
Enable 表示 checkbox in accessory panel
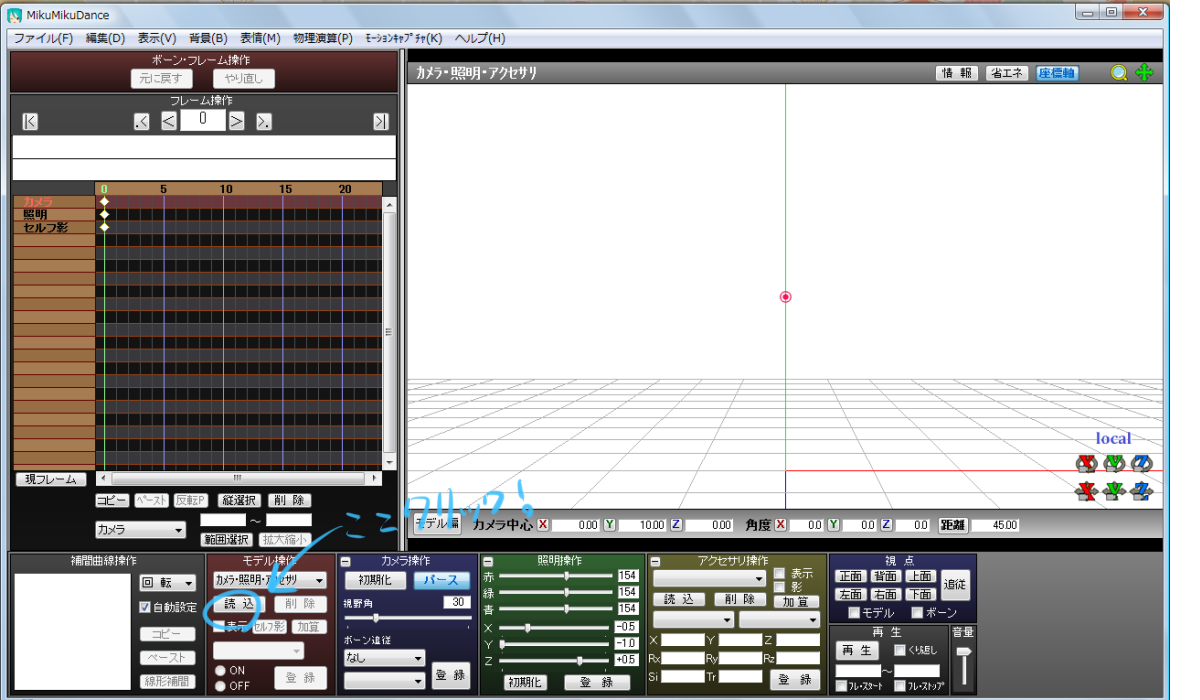pos(780,574)
